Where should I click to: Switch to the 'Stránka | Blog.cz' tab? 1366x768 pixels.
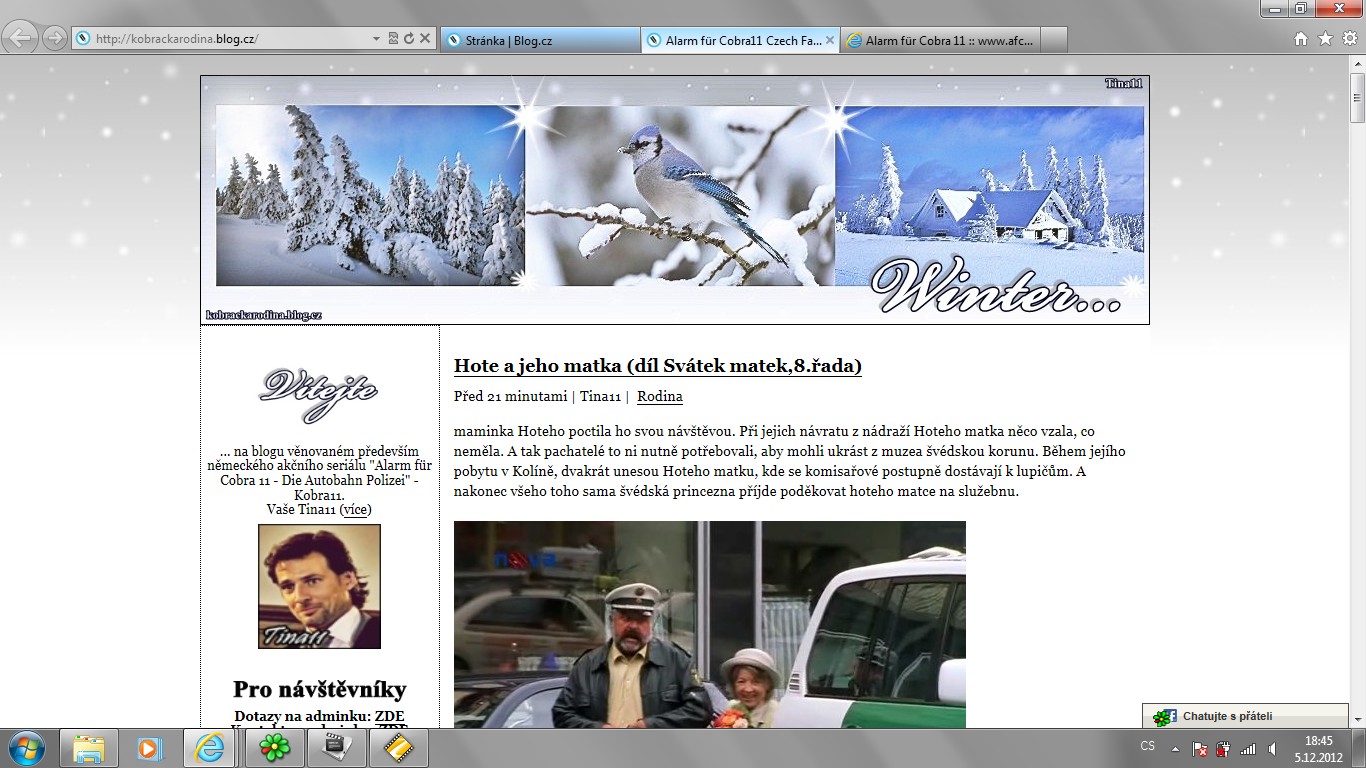point(540,40)
